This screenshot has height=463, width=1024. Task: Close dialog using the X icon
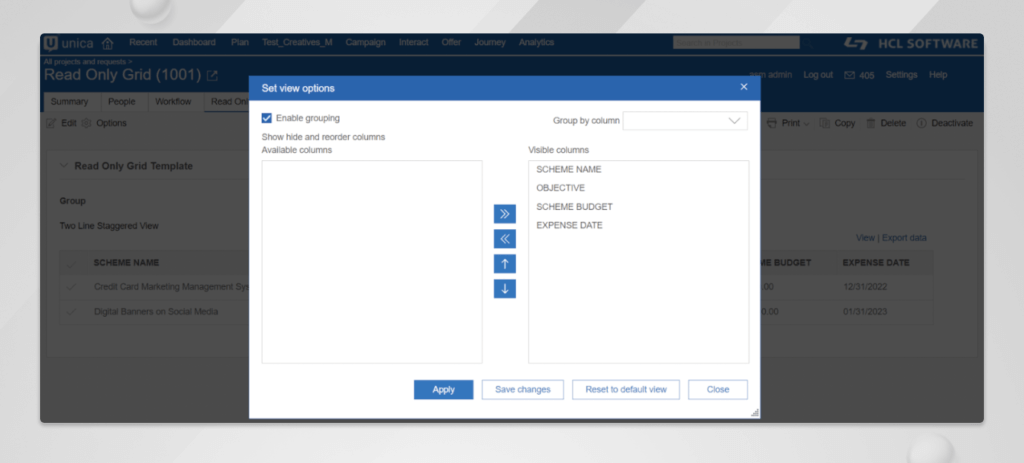click(x=743, y=87)
